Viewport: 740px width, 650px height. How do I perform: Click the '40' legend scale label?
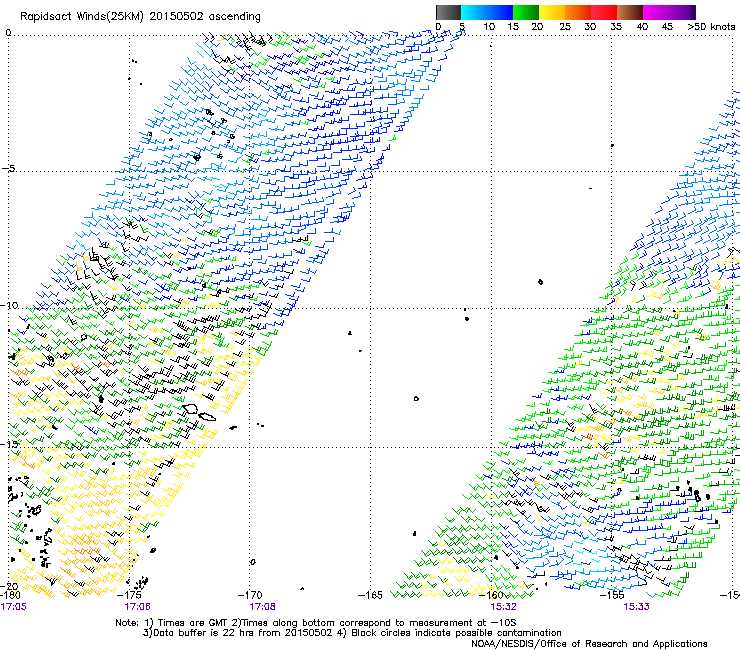[x=642, y=27]
